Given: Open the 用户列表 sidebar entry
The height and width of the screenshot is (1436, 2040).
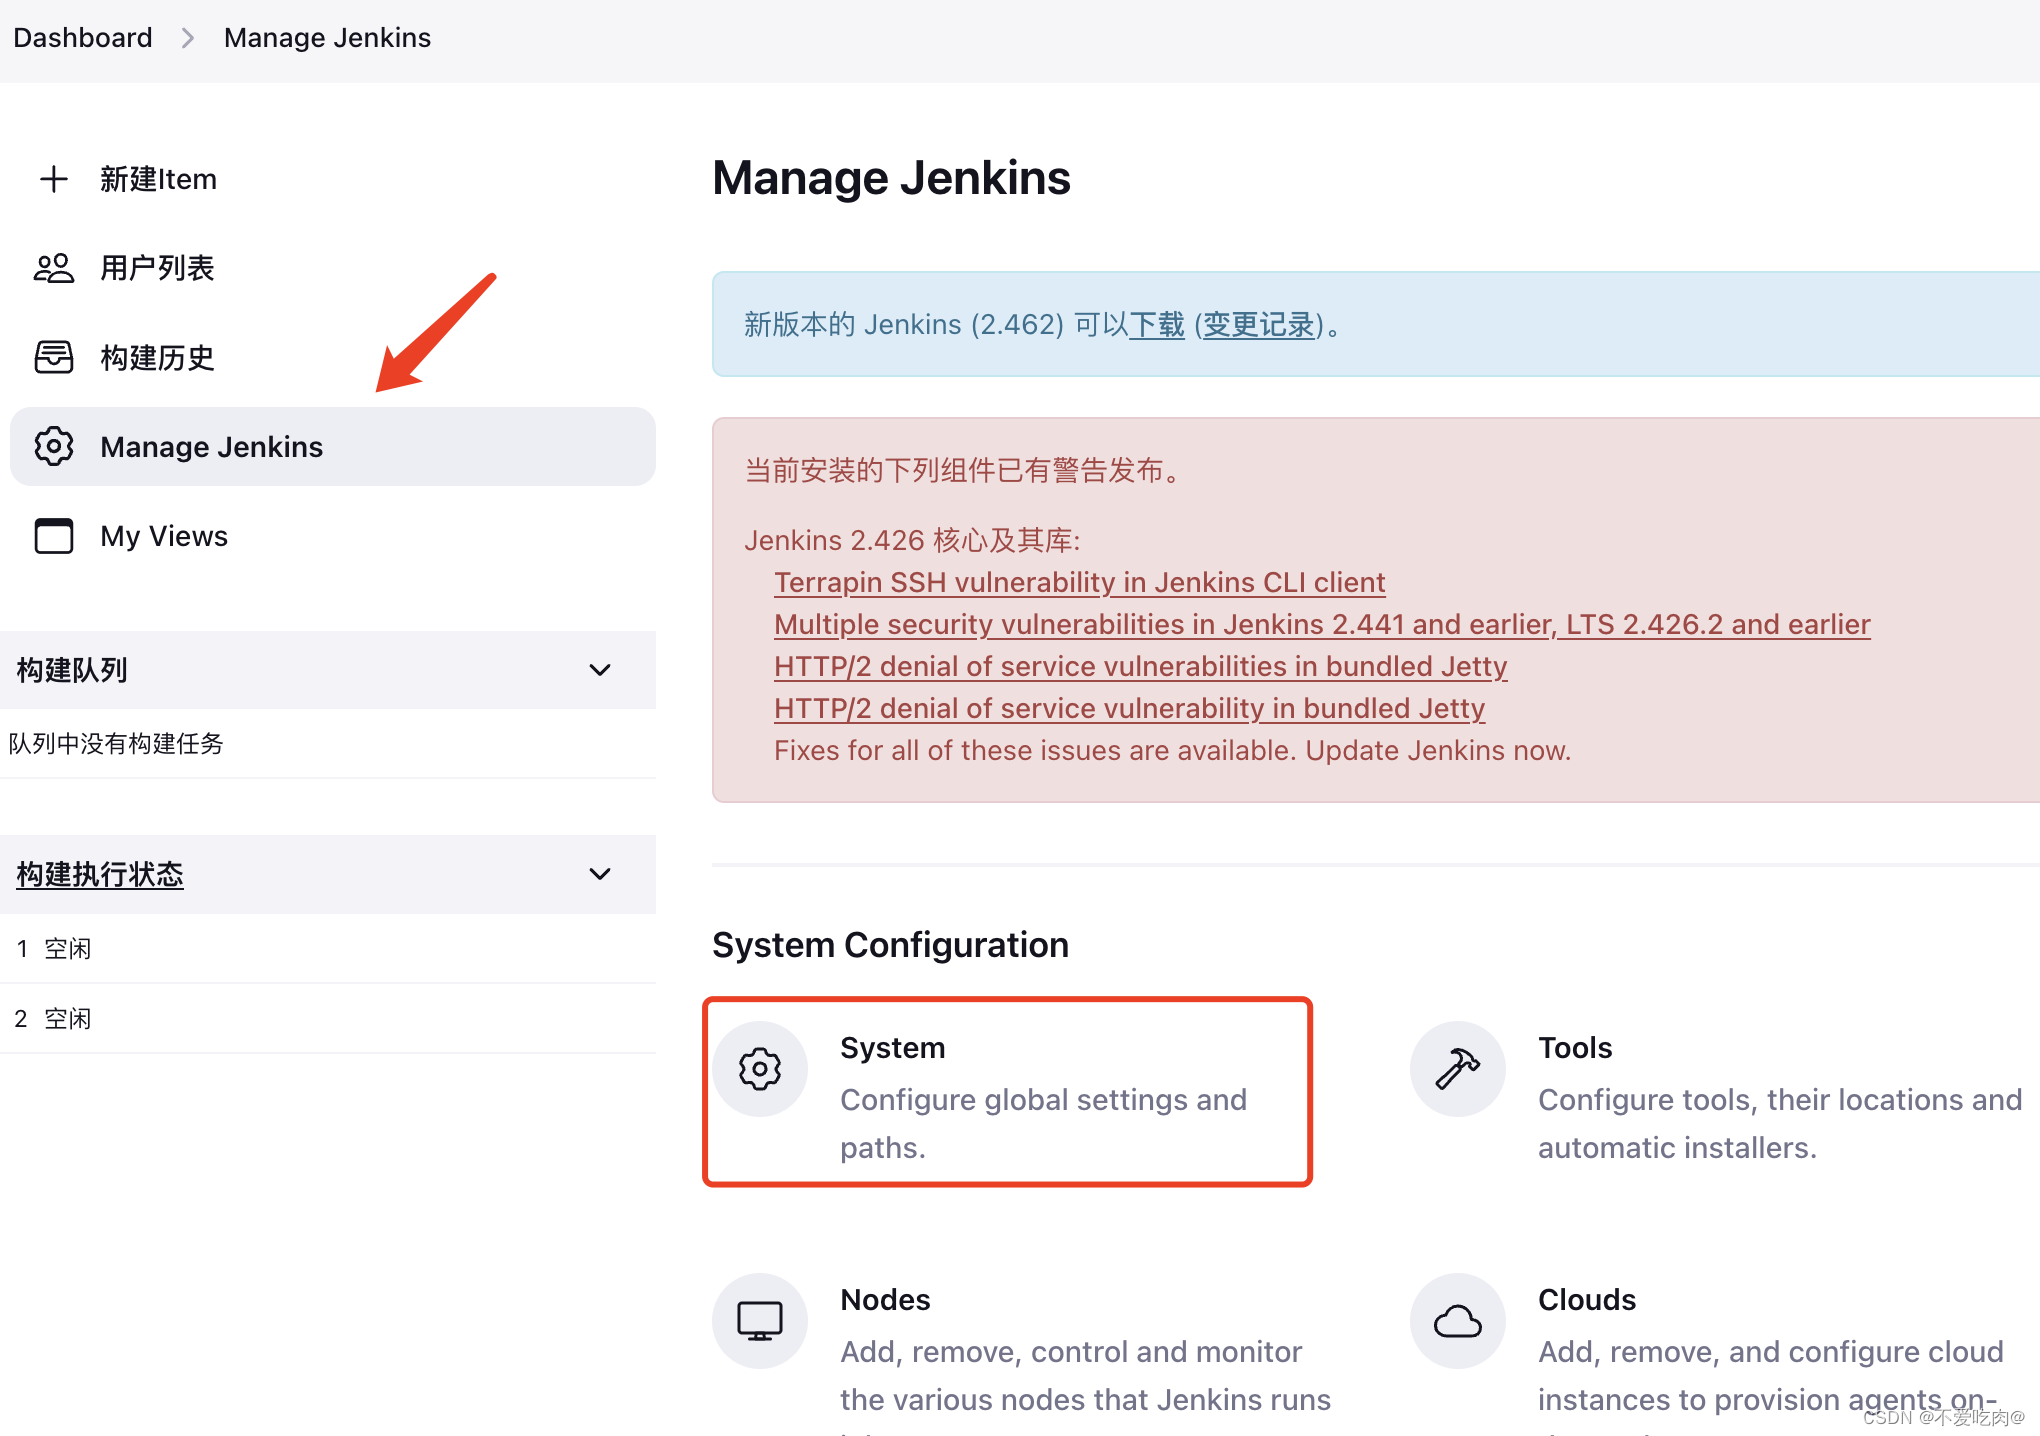Looking at the screenshot, I should coord(333,268).
